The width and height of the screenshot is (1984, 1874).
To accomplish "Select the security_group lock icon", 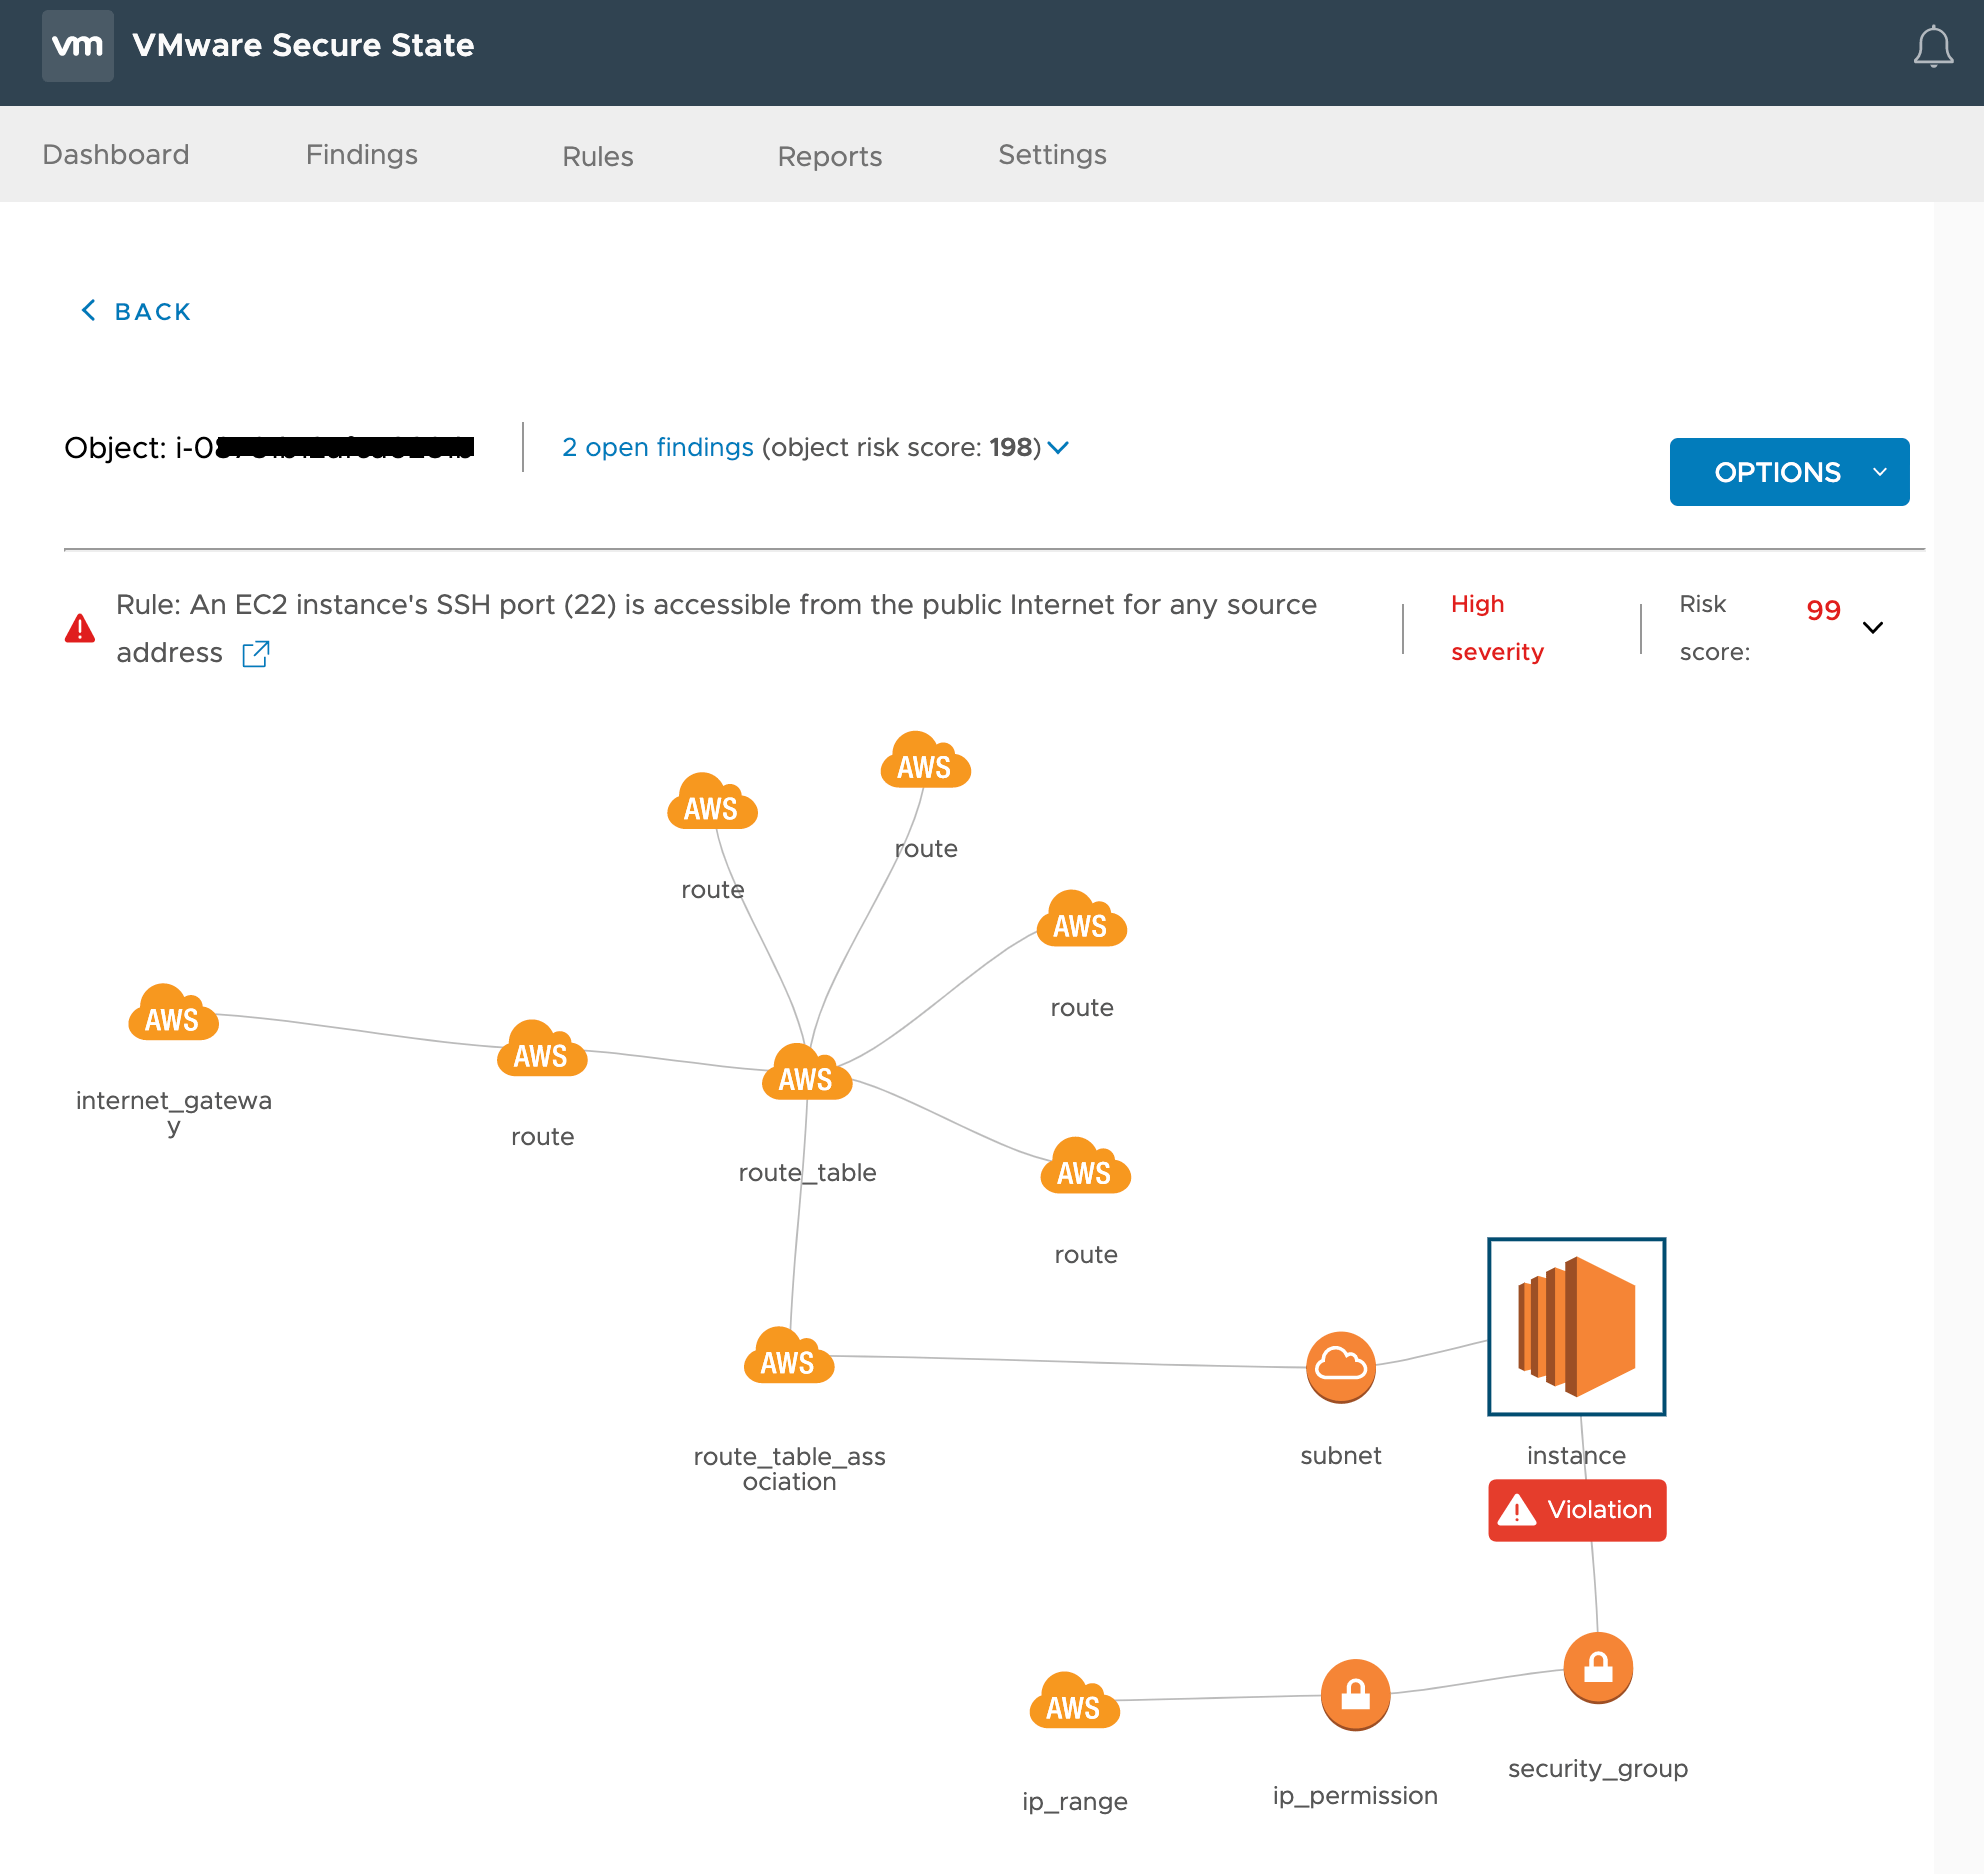I will [1597, 1667].
